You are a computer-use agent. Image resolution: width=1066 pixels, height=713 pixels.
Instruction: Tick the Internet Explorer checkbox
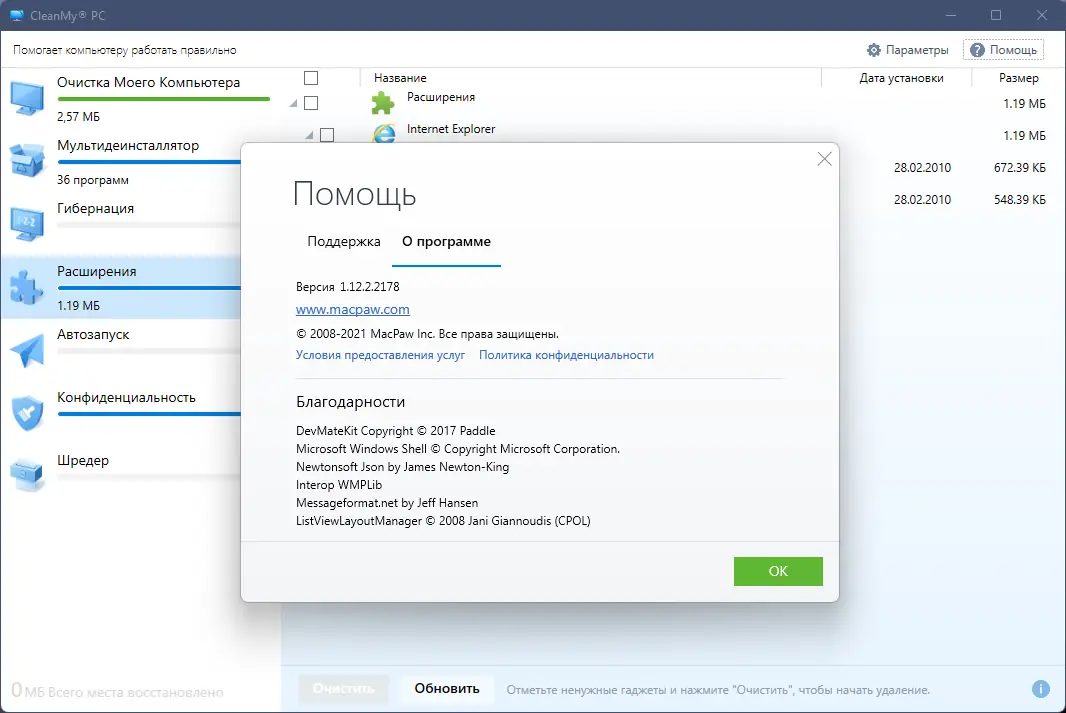pyautogui.click(x=326, y=135)
